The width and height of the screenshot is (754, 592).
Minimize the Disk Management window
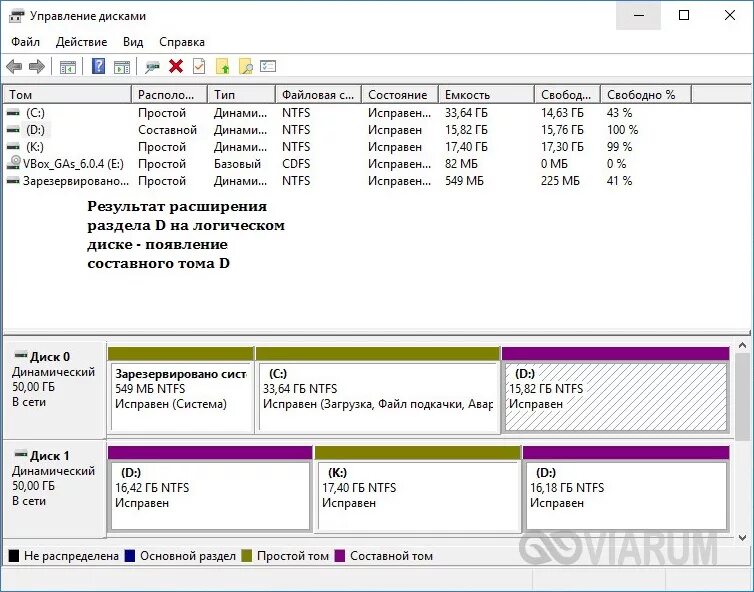tap(639, 16)
